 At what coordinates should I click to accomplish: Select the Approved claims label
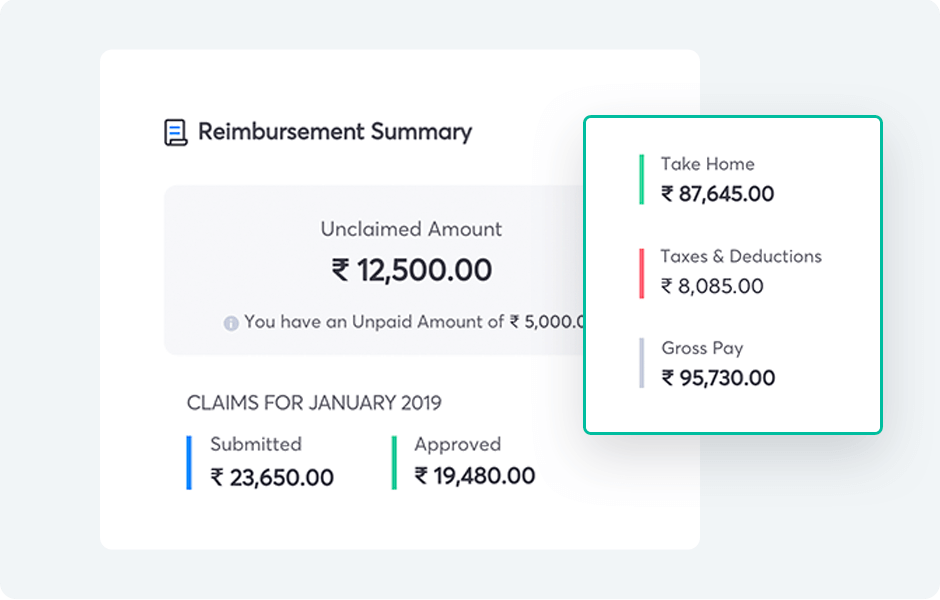click(457, 444)
